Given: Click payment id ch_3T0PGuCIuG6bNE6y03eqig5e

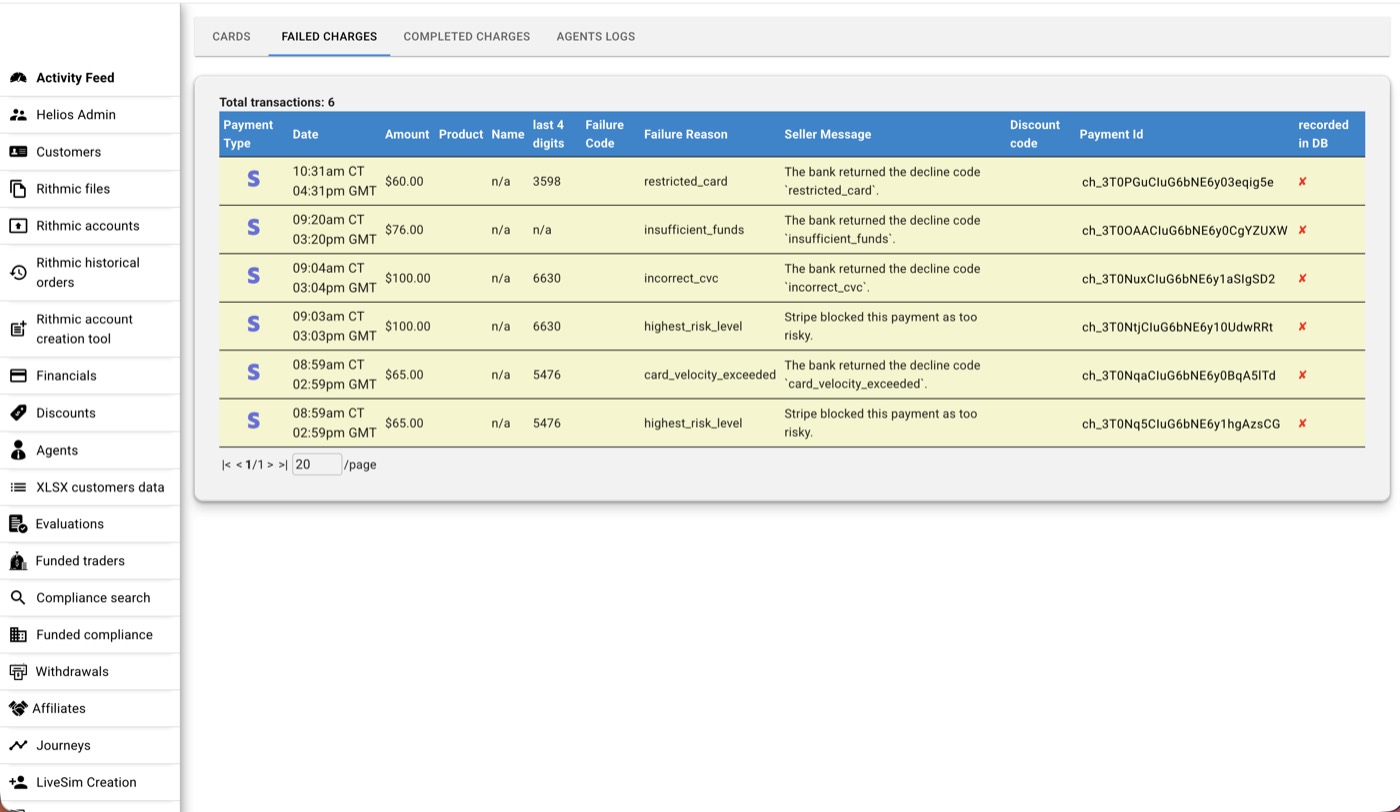Looking at the screenshot, I should coord(1178,182).
